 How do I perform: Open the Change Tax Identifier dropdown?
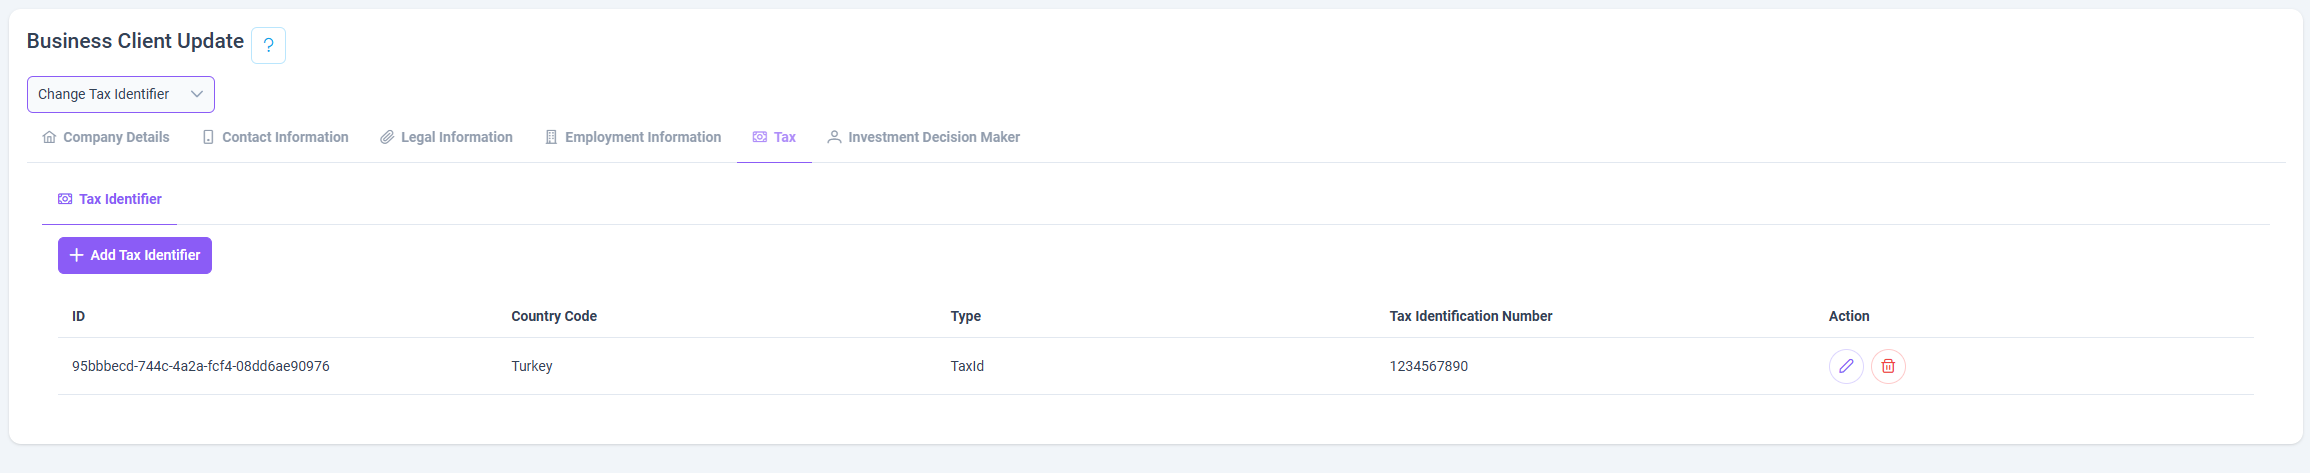pos(121,94)
